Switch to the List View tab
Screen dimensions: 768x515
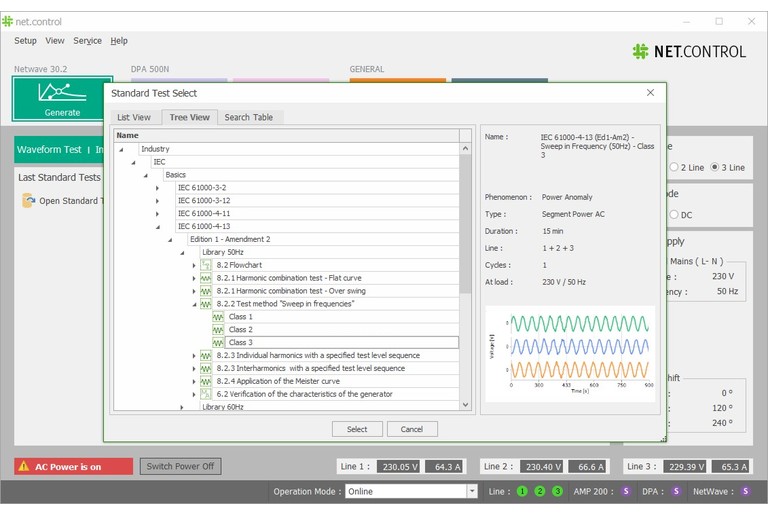[x=134, y=117]
